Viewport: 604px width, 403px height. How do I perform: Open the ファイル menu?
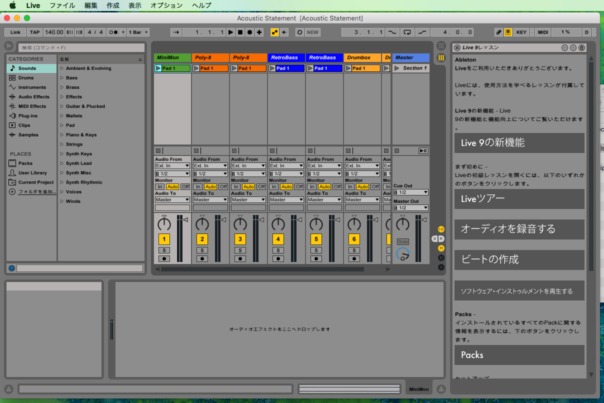click(62, 5)
